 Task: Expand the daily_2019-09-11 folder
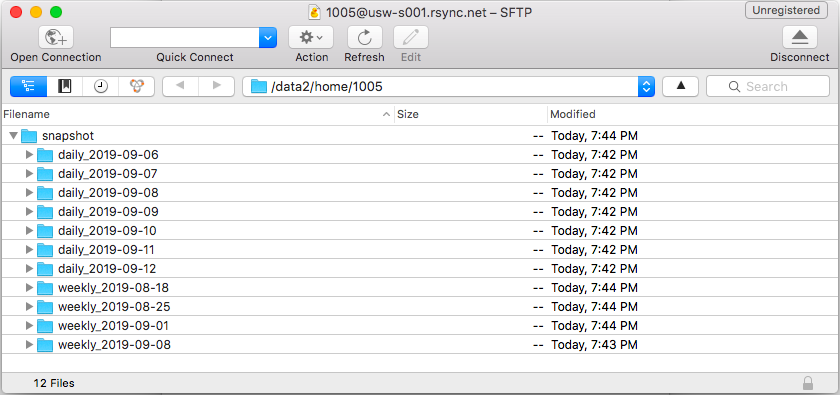click(x=30, y=250)
